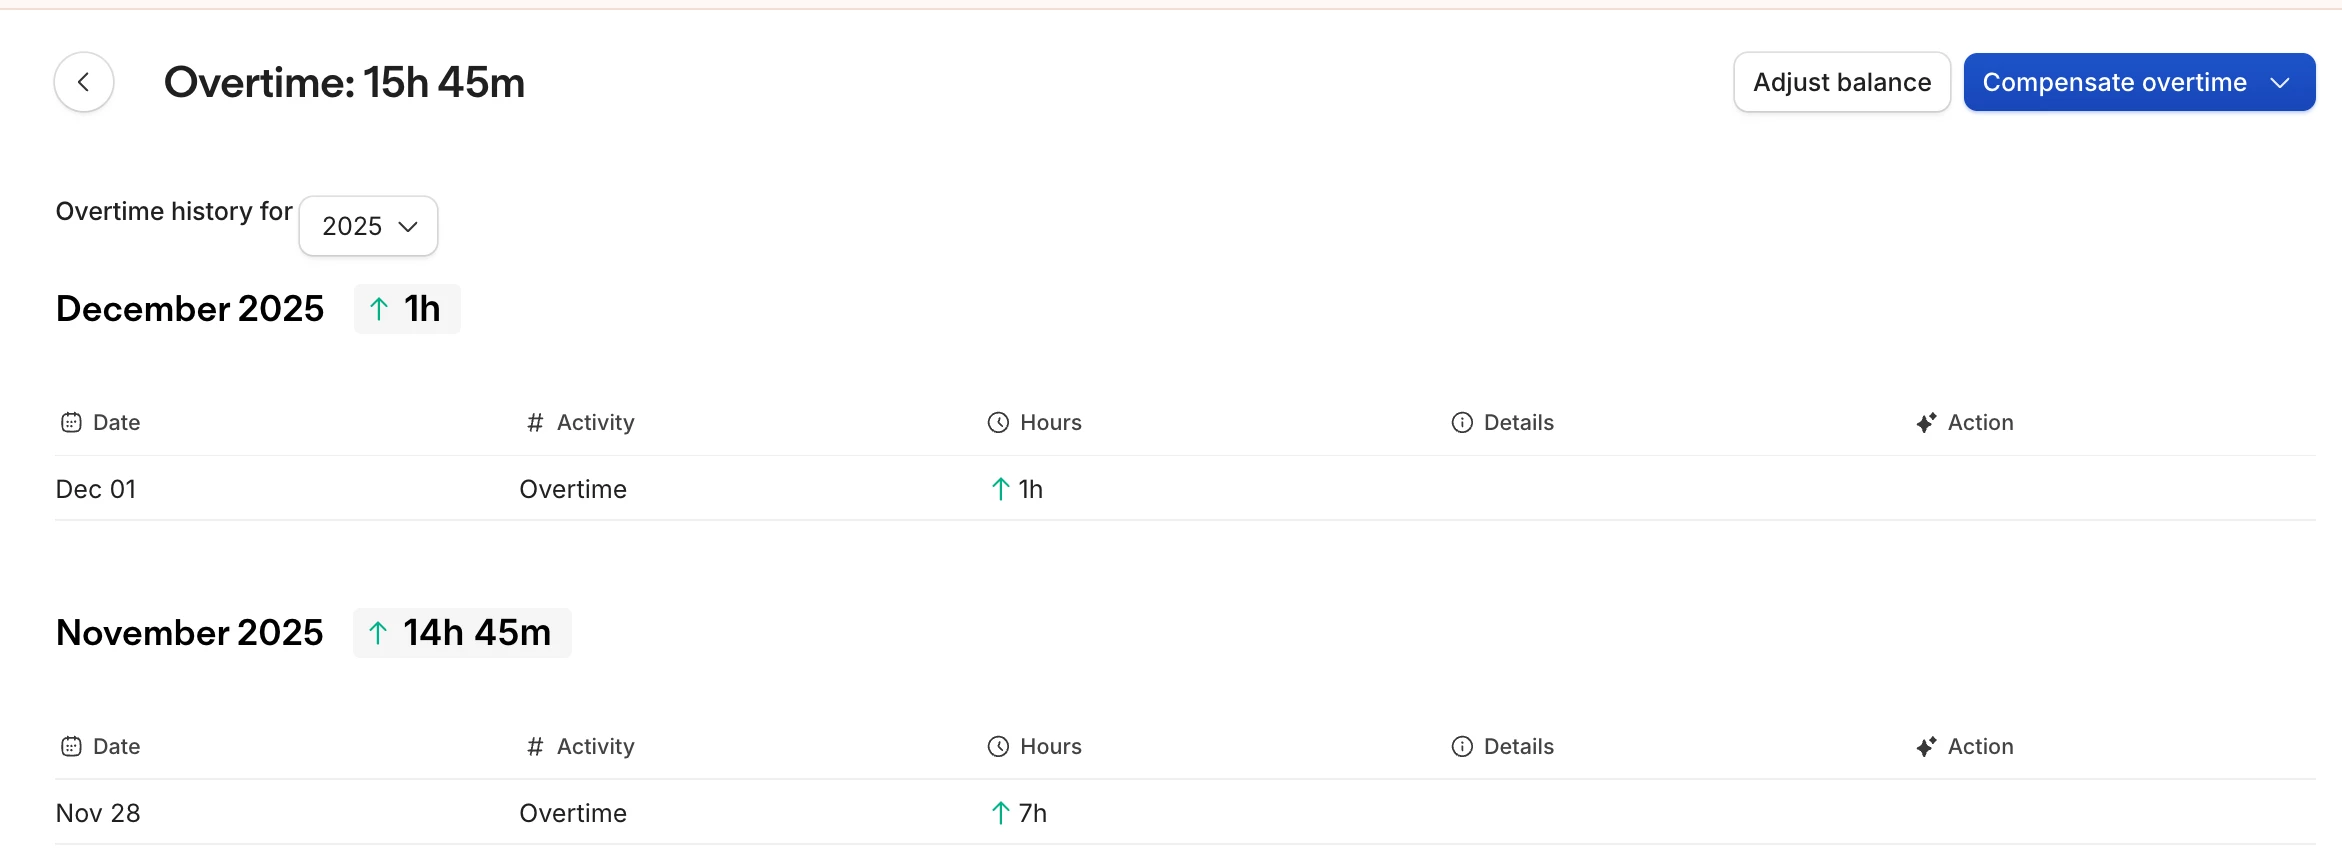Select the Dec 01 overtime row
Screen dimensions: 2342x854
(x=573, y=489)
